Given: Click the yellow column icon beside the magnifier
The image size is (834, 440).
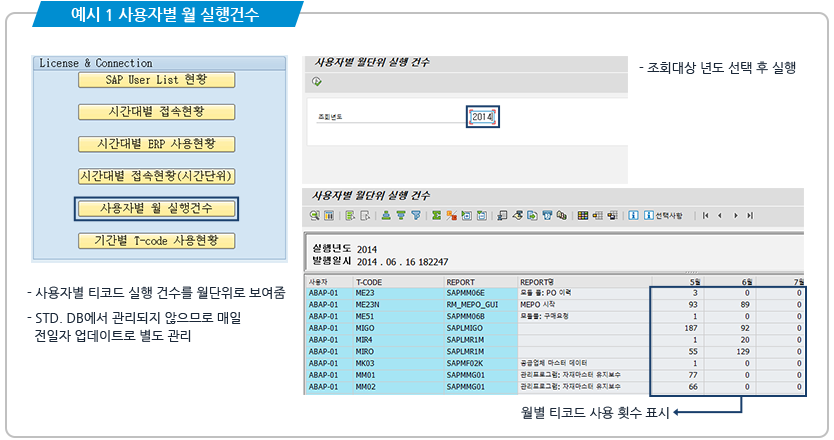Looking at the screenshot, I should point(329,215).
